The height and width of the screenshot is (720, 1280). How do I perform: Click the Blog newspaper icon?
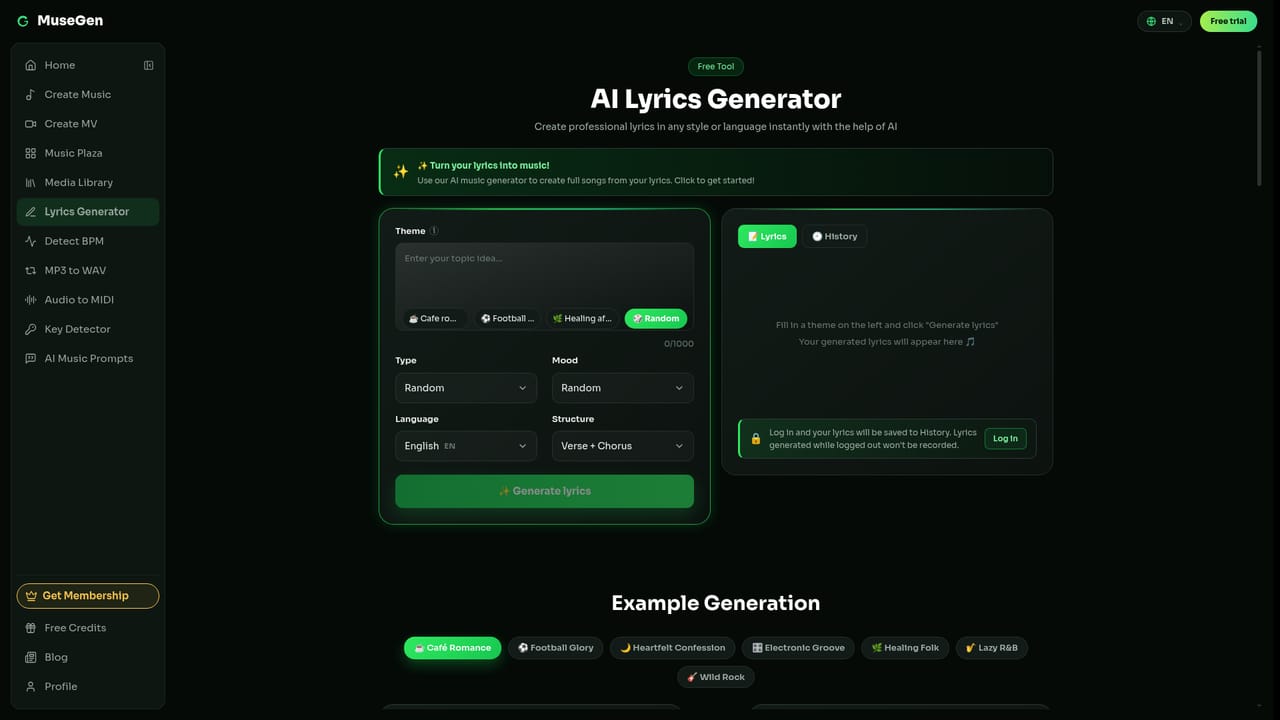point(30,657)
